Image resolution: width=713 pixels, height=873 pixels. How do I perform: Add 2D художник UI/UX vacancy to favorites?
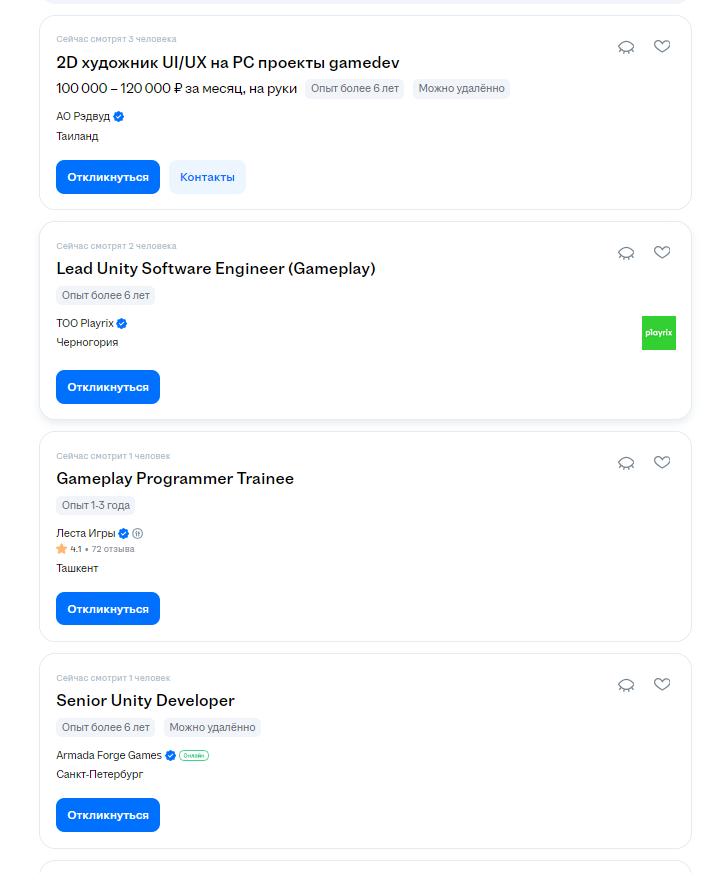tap(662, 46)
